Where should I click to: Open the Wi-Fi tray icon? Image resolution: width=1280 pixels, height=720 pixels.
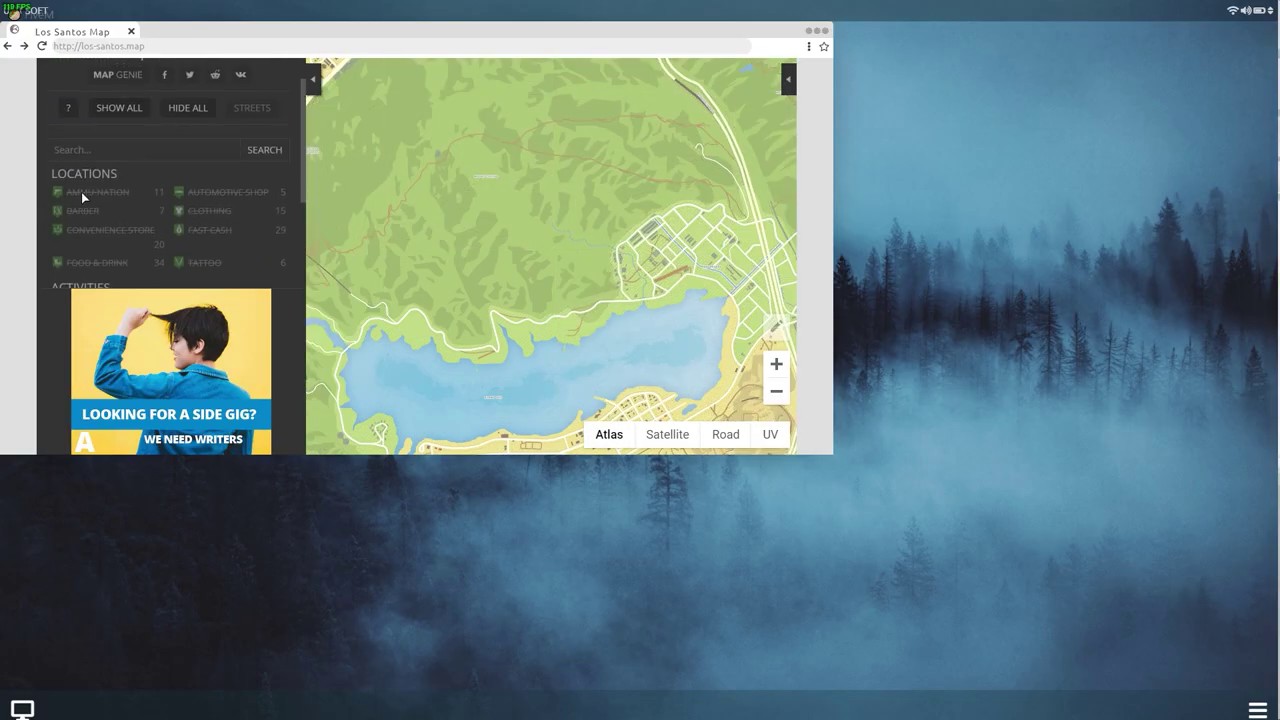coord(1233,10)
